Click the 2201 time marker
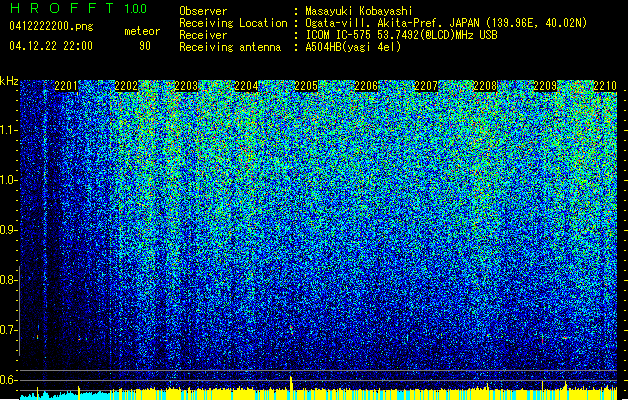The width and height of the screenshot is (629, 400). [66, 86]
